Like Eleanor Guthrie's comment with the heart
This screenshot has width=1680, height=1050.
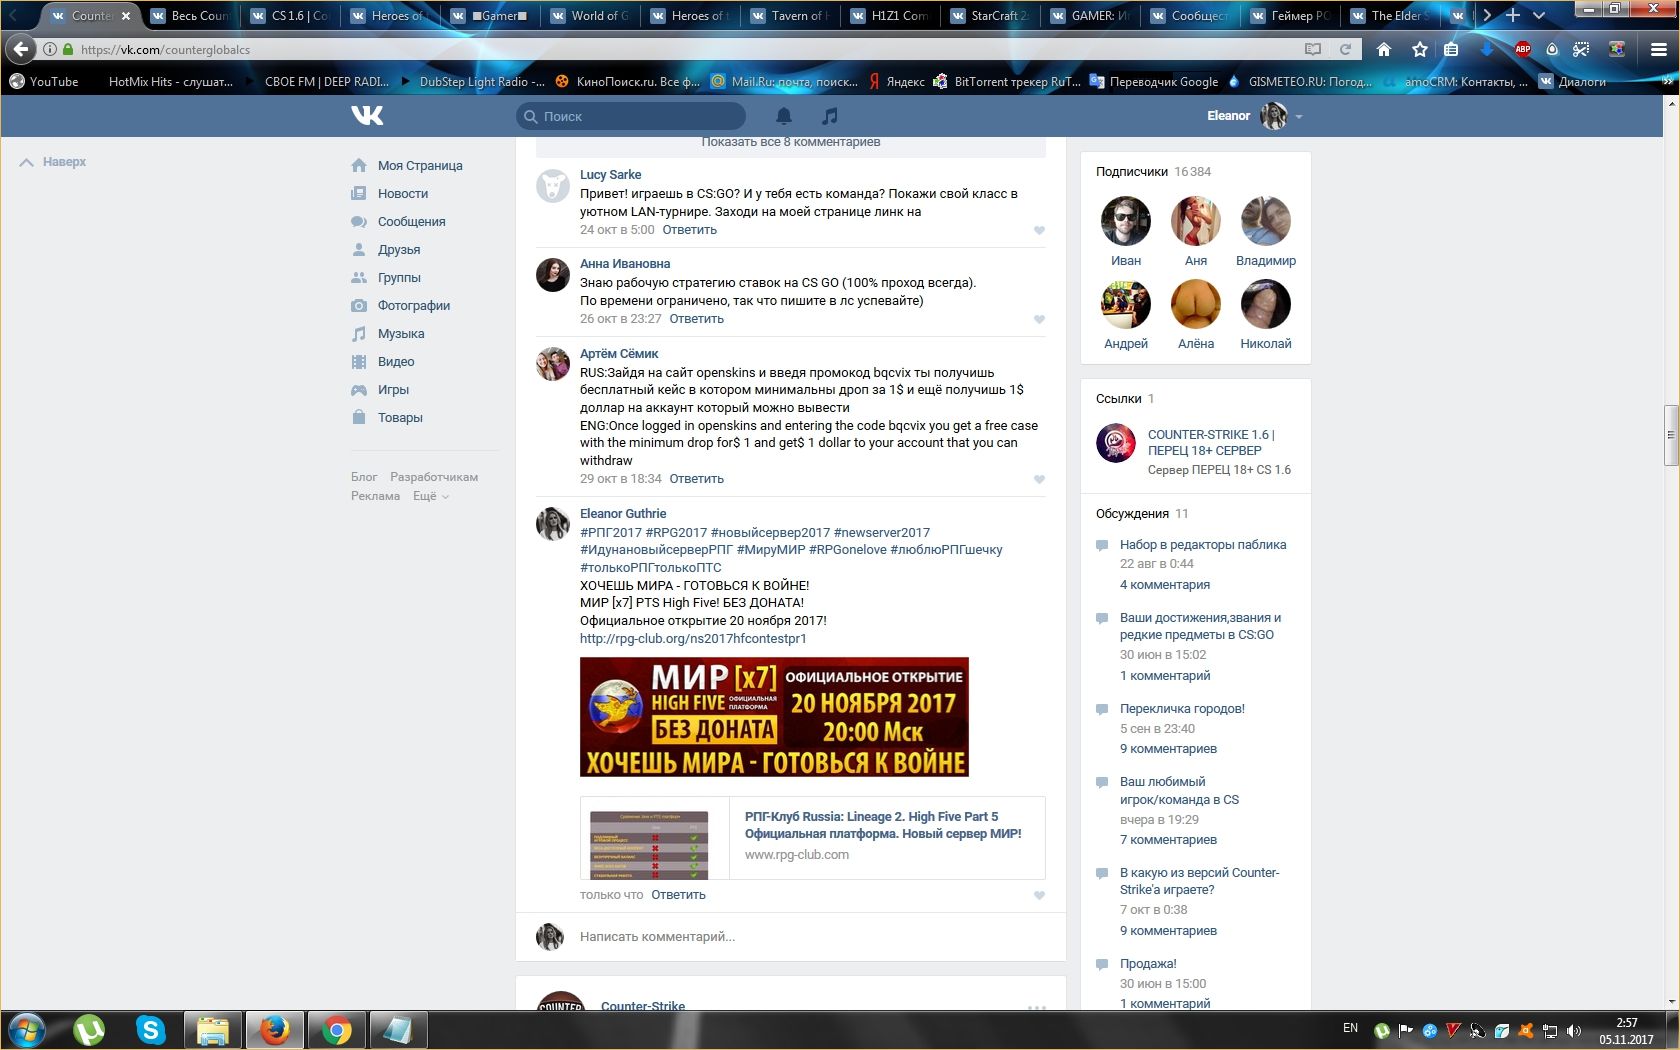pyautogui.click(x=1039, y=896)
